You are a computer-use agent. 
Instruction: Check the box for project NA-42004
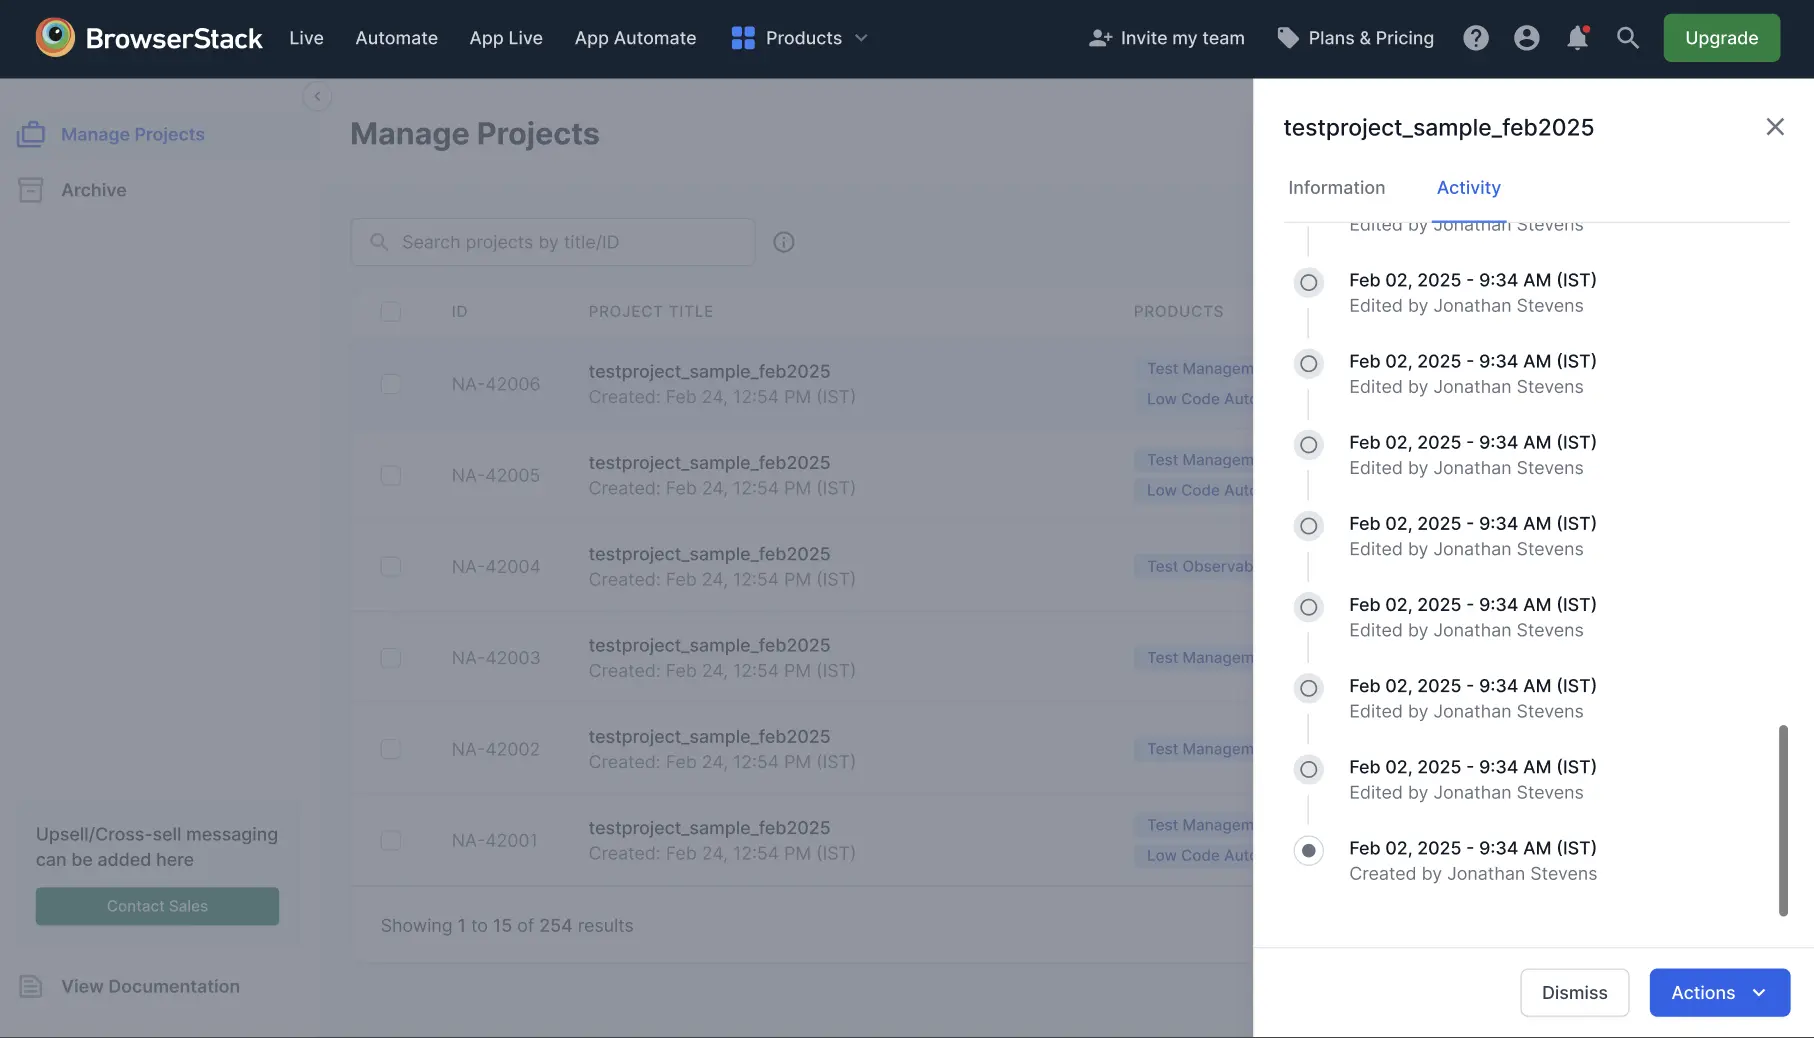coord(391,566)
